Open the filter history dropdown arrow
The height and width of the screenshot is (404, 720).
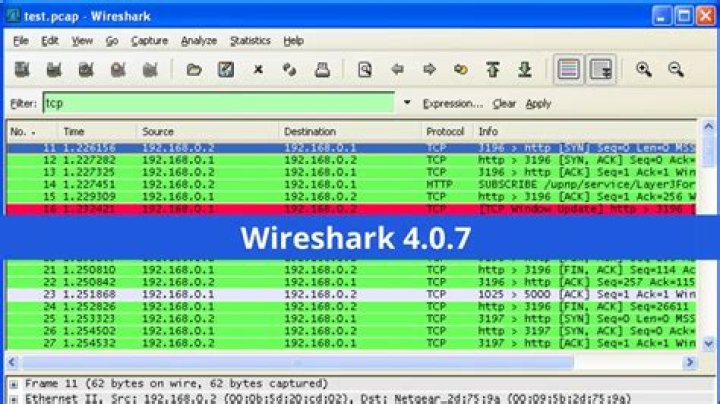click(x=407, y=103)
